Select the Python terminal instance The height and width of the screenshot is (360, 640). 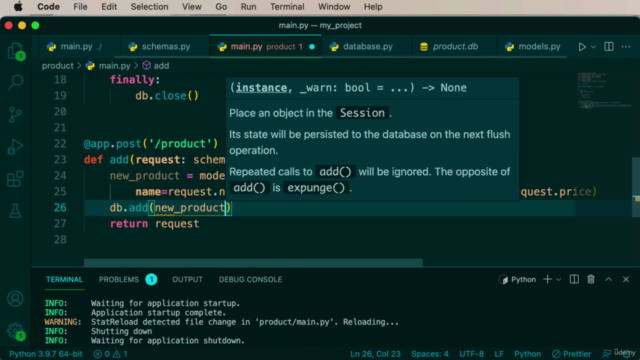click(518, 280)
